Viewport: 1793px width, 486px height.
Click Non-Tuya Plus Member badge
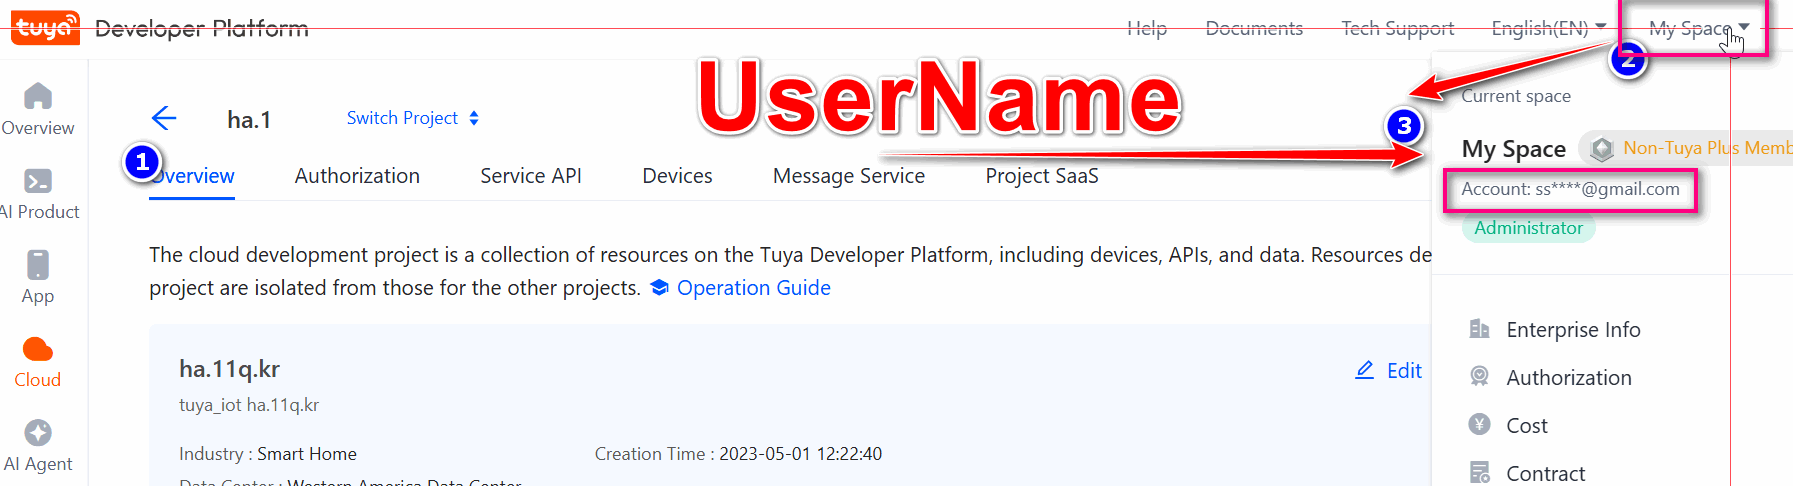(x=1686, y=149)
